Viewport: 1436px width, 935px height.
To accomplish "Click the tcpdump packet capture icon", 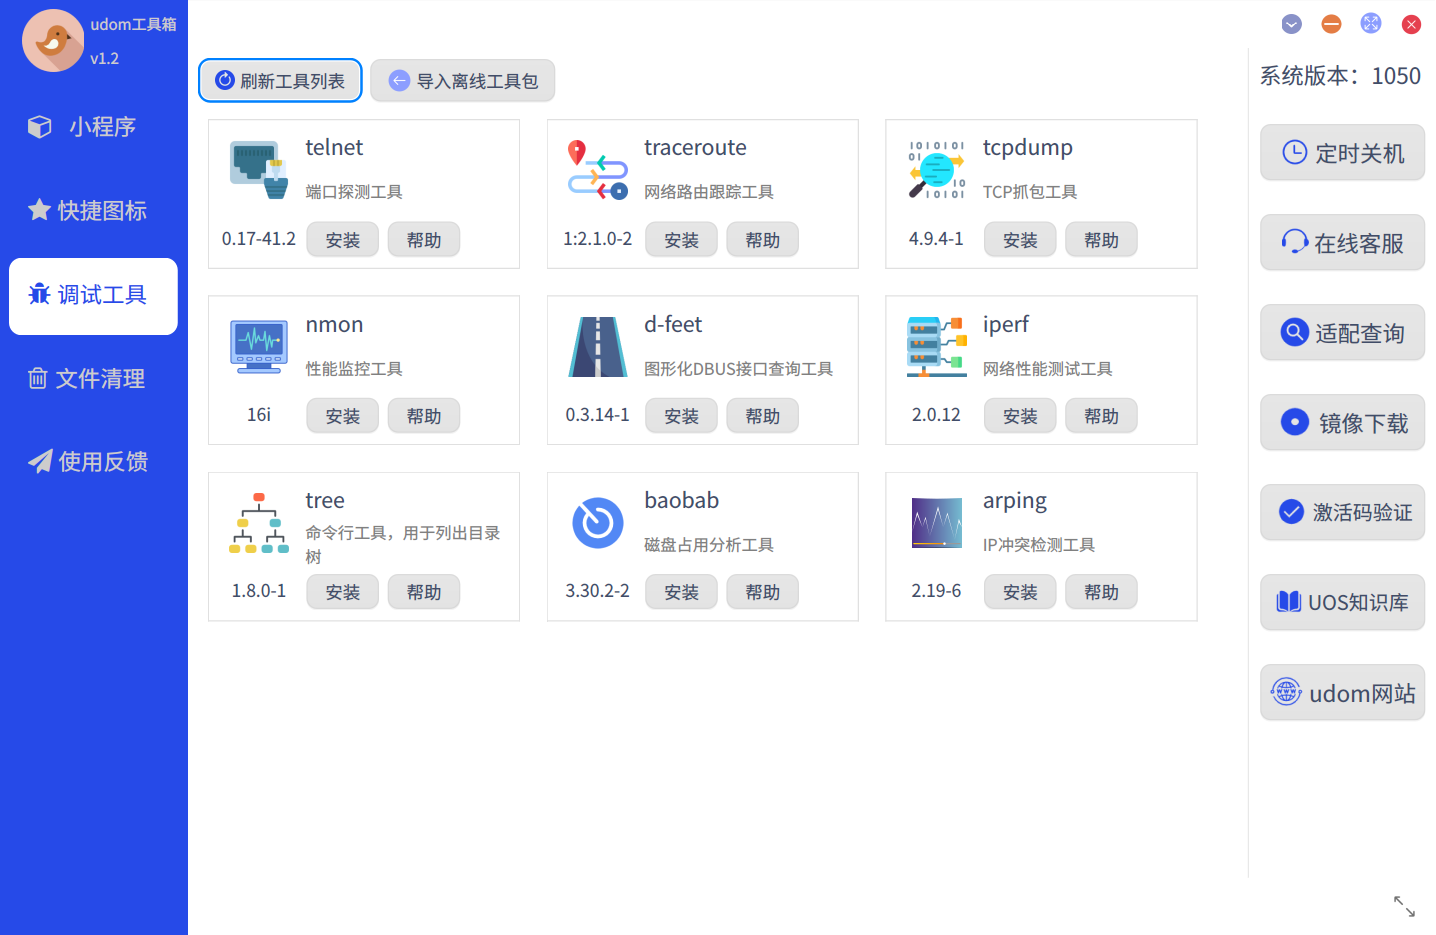I will [936, 170].
